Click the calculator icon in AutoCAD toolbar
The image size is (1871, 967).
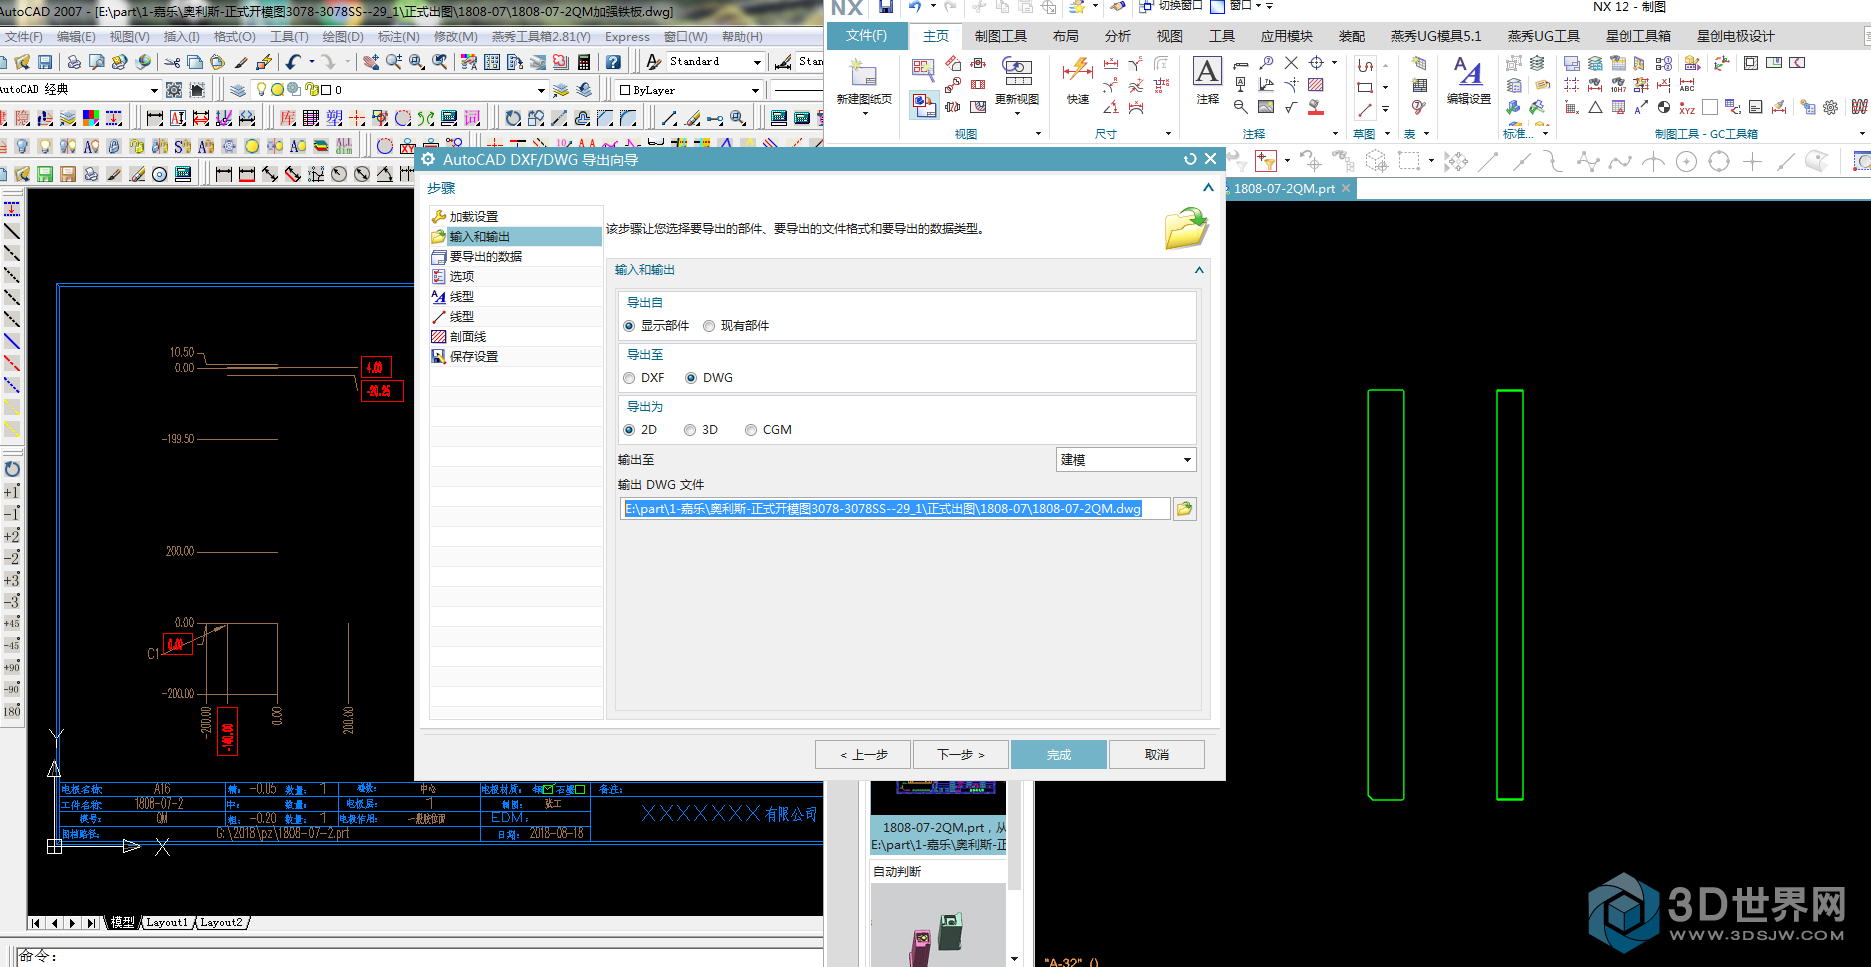pyautogui.click(x=584, y=62)
